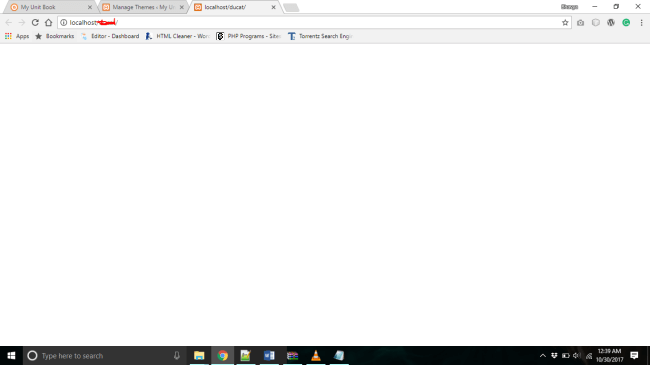Click Chrome icon in taskbar
The height and width of the screenshot is (365, 650).
point(223,355)
